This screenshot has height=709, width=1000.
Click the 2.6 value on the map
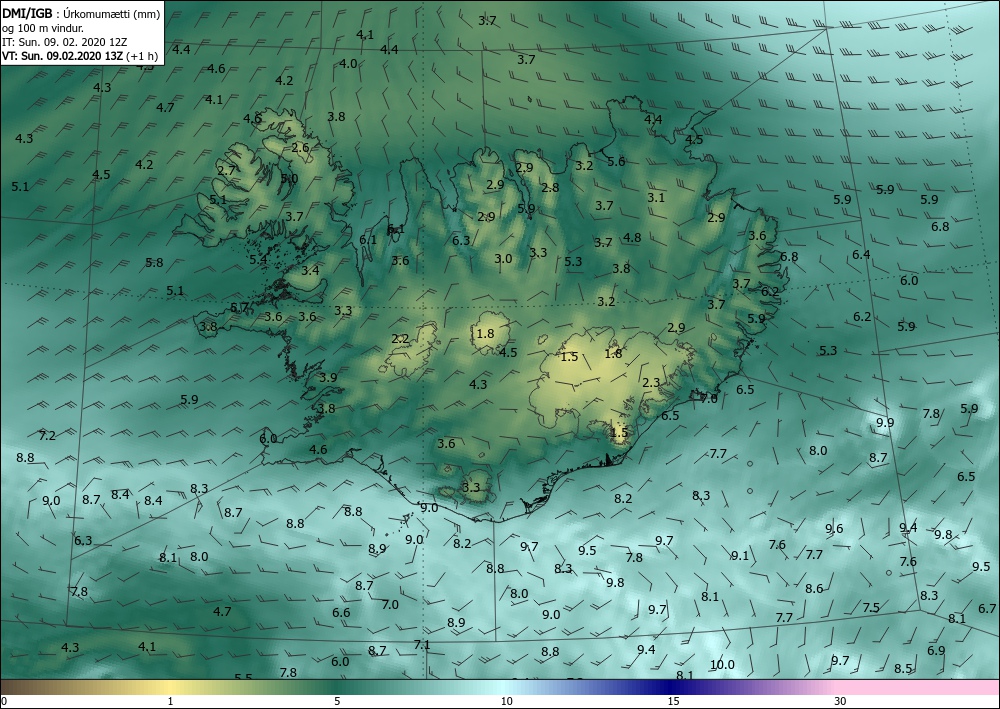coord(300,147)
